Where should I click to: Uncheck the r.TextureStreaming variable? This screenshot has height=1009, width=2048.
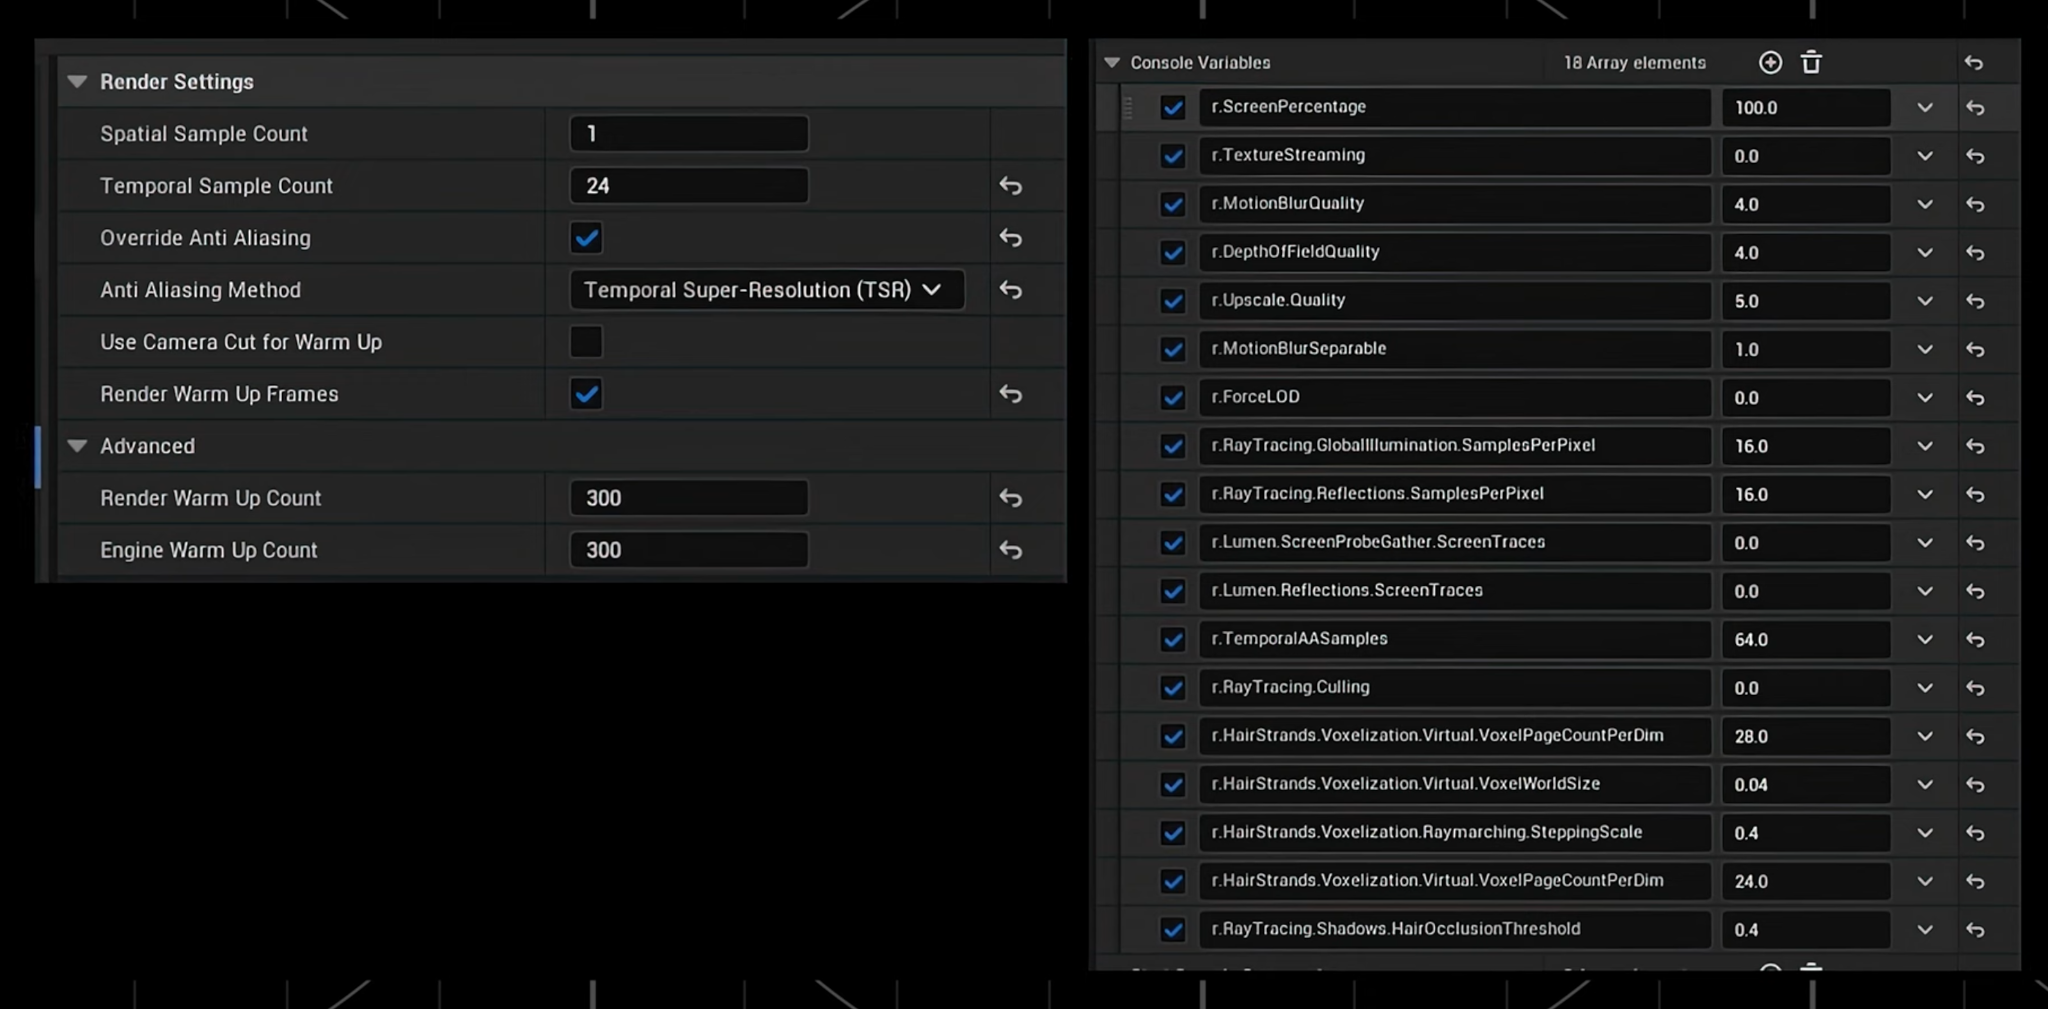[1172, 155]
